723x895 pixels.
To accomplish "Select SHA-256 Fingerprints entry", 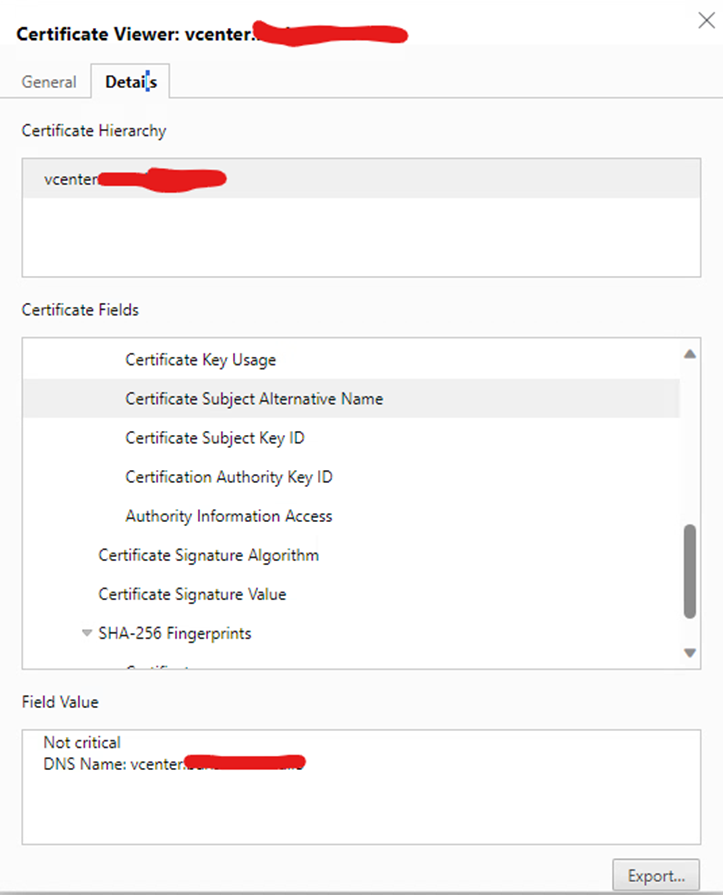I will pos(174,633).
